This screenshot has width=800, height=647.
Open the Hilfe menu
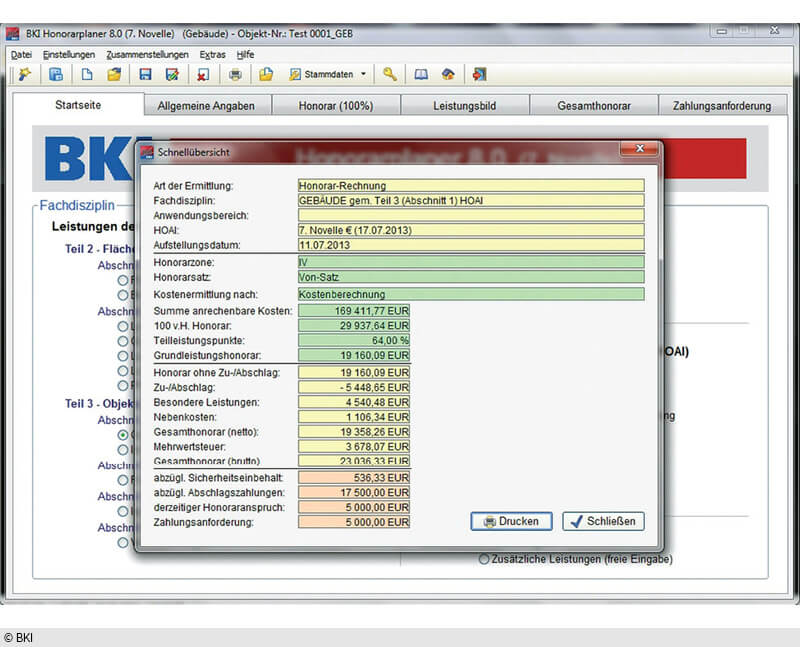[x=245, y=55]
